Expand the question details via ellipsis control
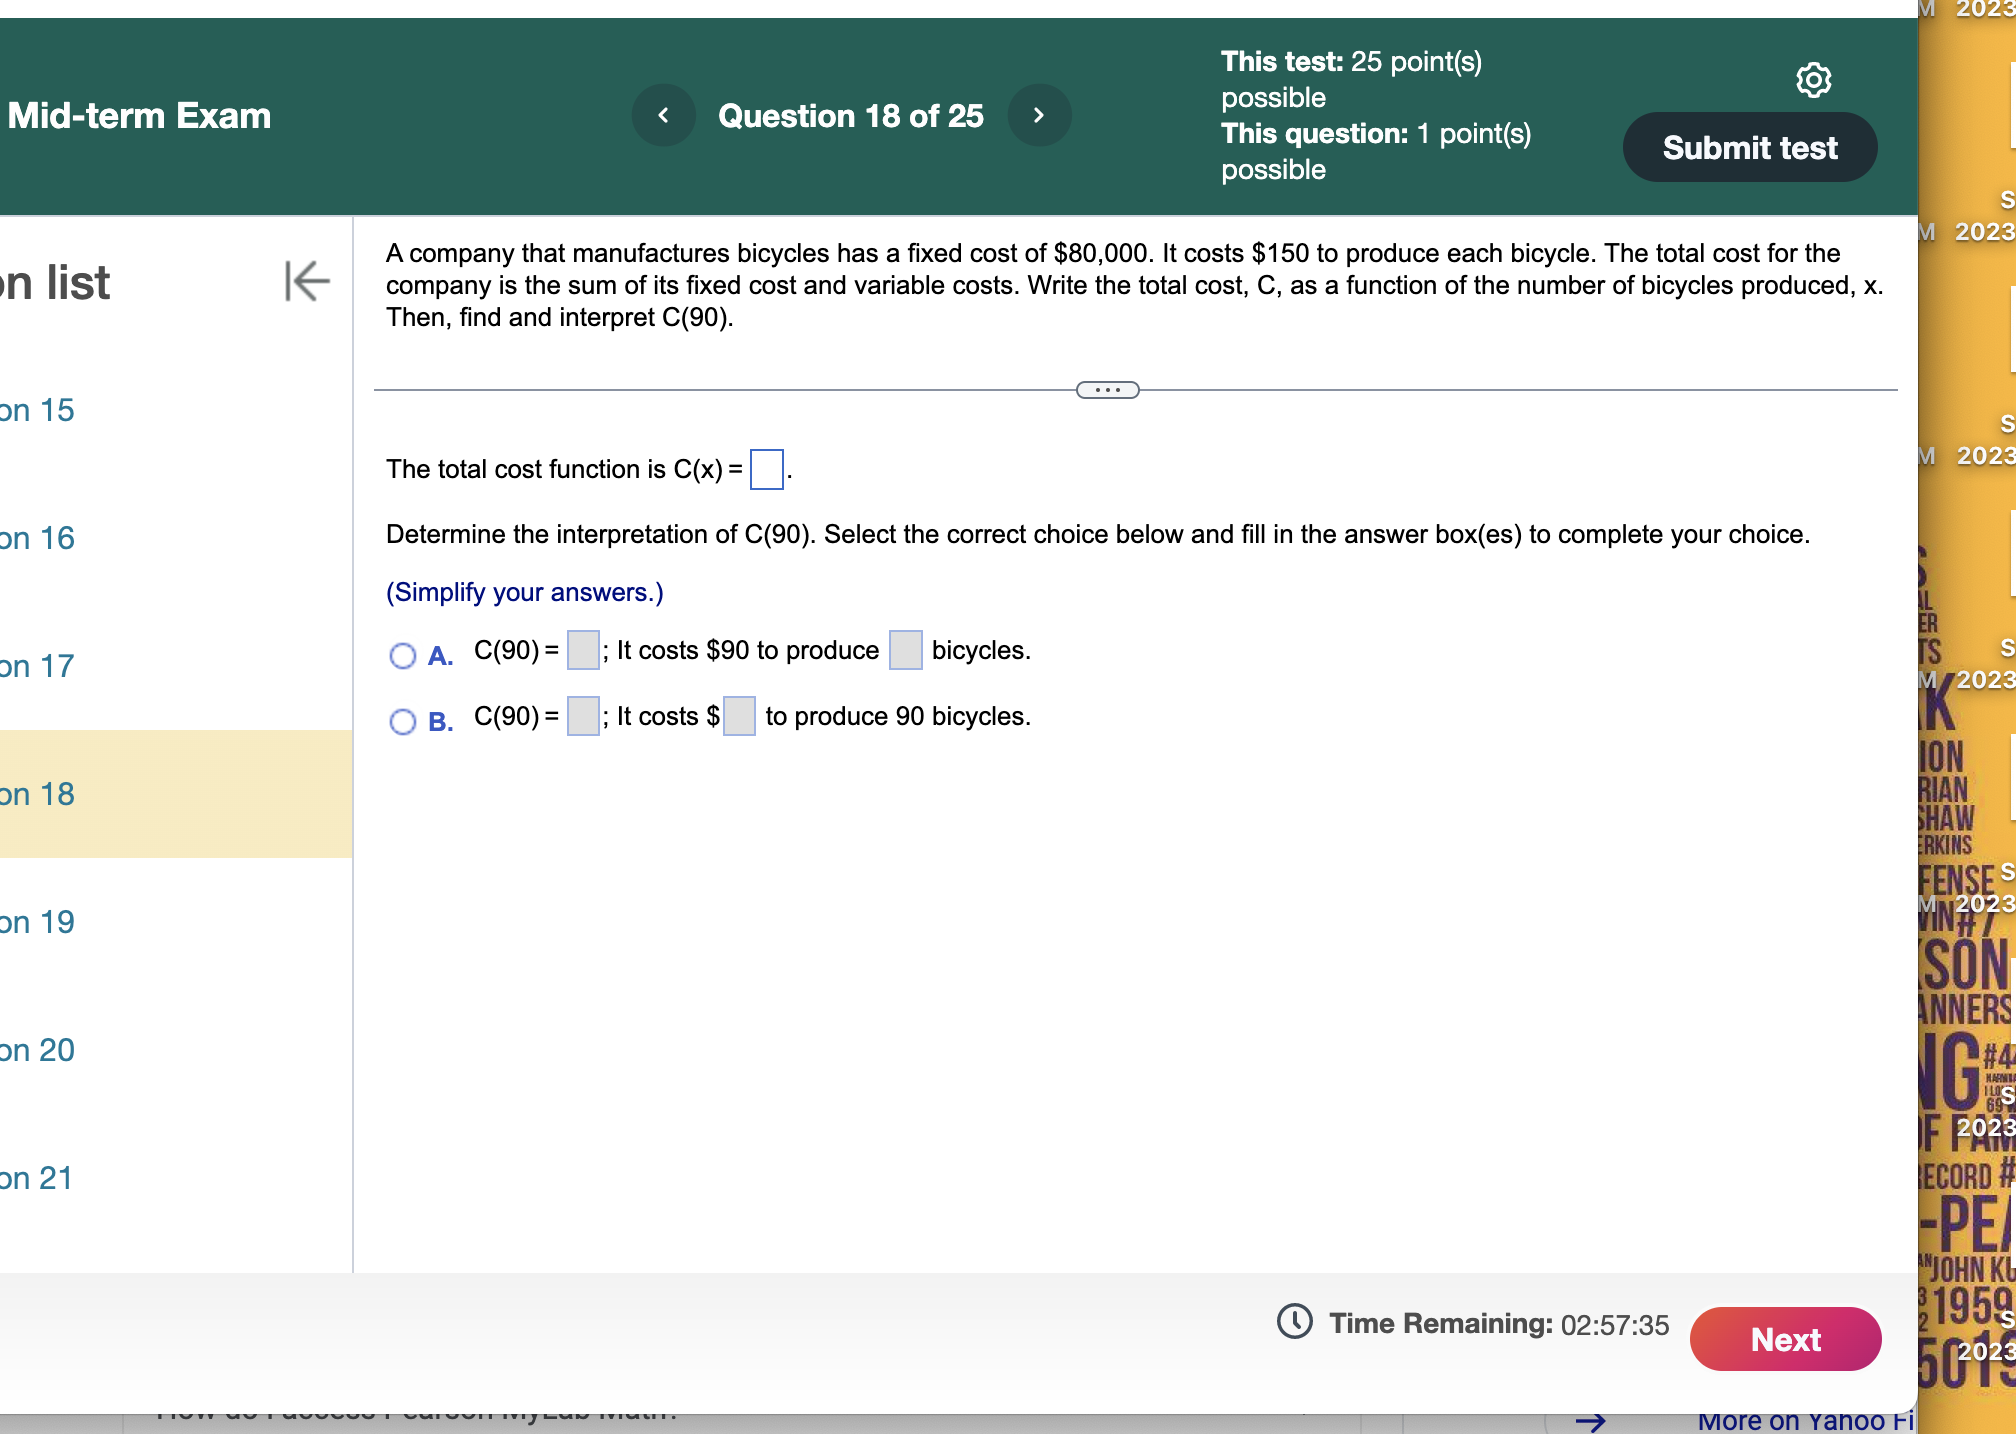 (x=1109, y=389)
